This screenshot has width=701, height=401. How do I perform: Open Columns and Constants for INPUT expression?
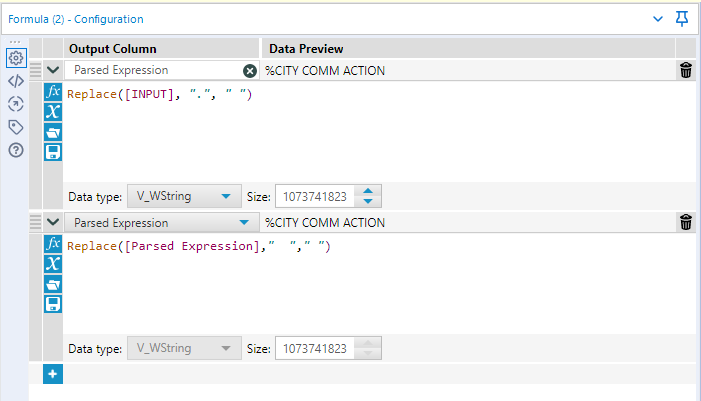pos(53,112)
